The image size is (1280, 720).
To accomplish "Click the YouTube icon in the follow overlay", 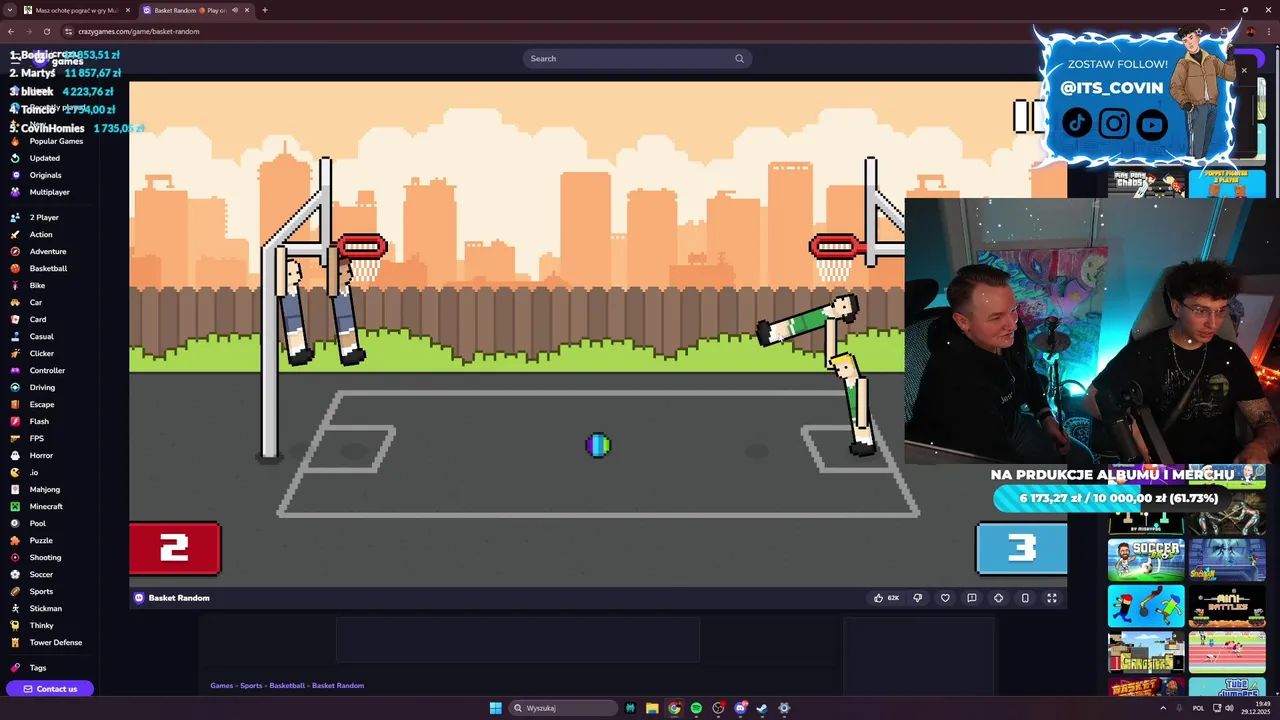I will 1152,124.
